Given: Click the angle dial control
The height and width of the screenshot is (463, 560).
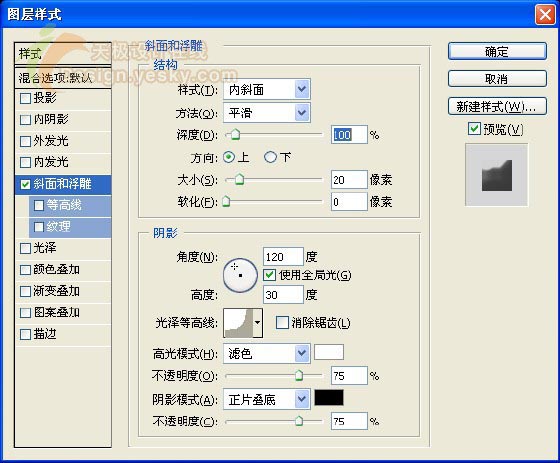Looking at the screenshot, I should tap(240, 275).
